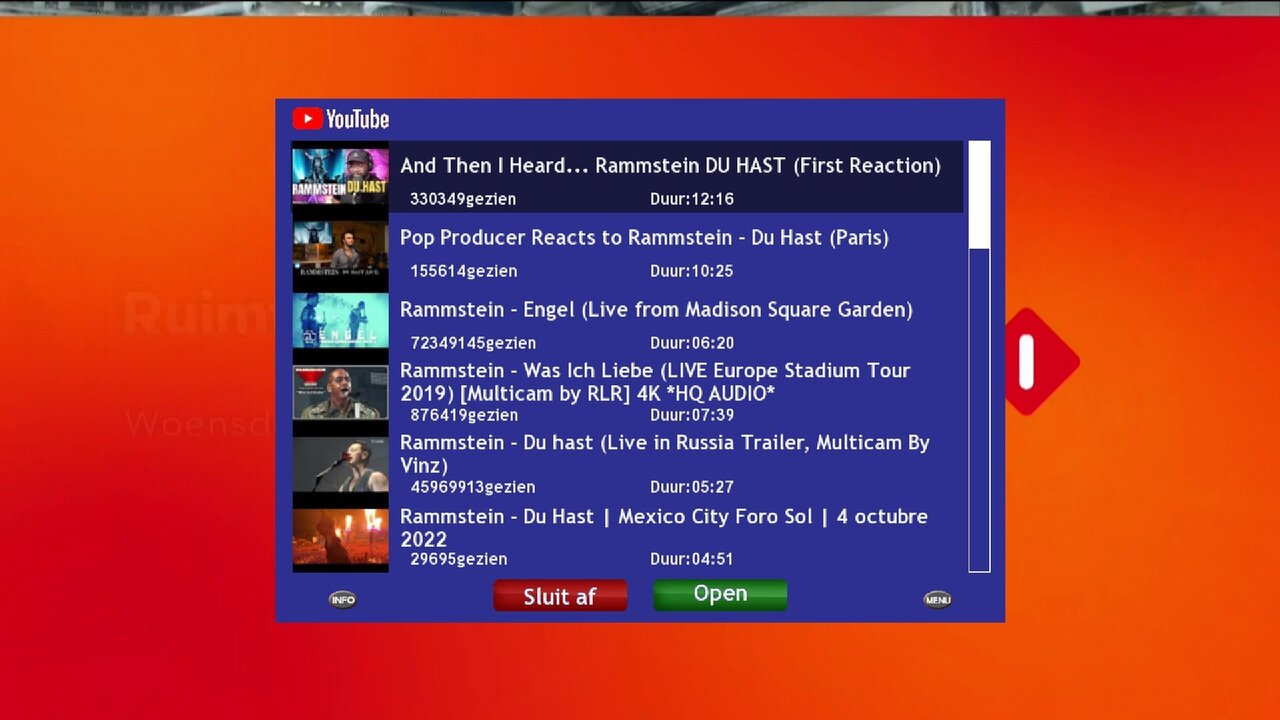Open thumbnail of Du hast Russia Trailer

[x=340, y=464]
